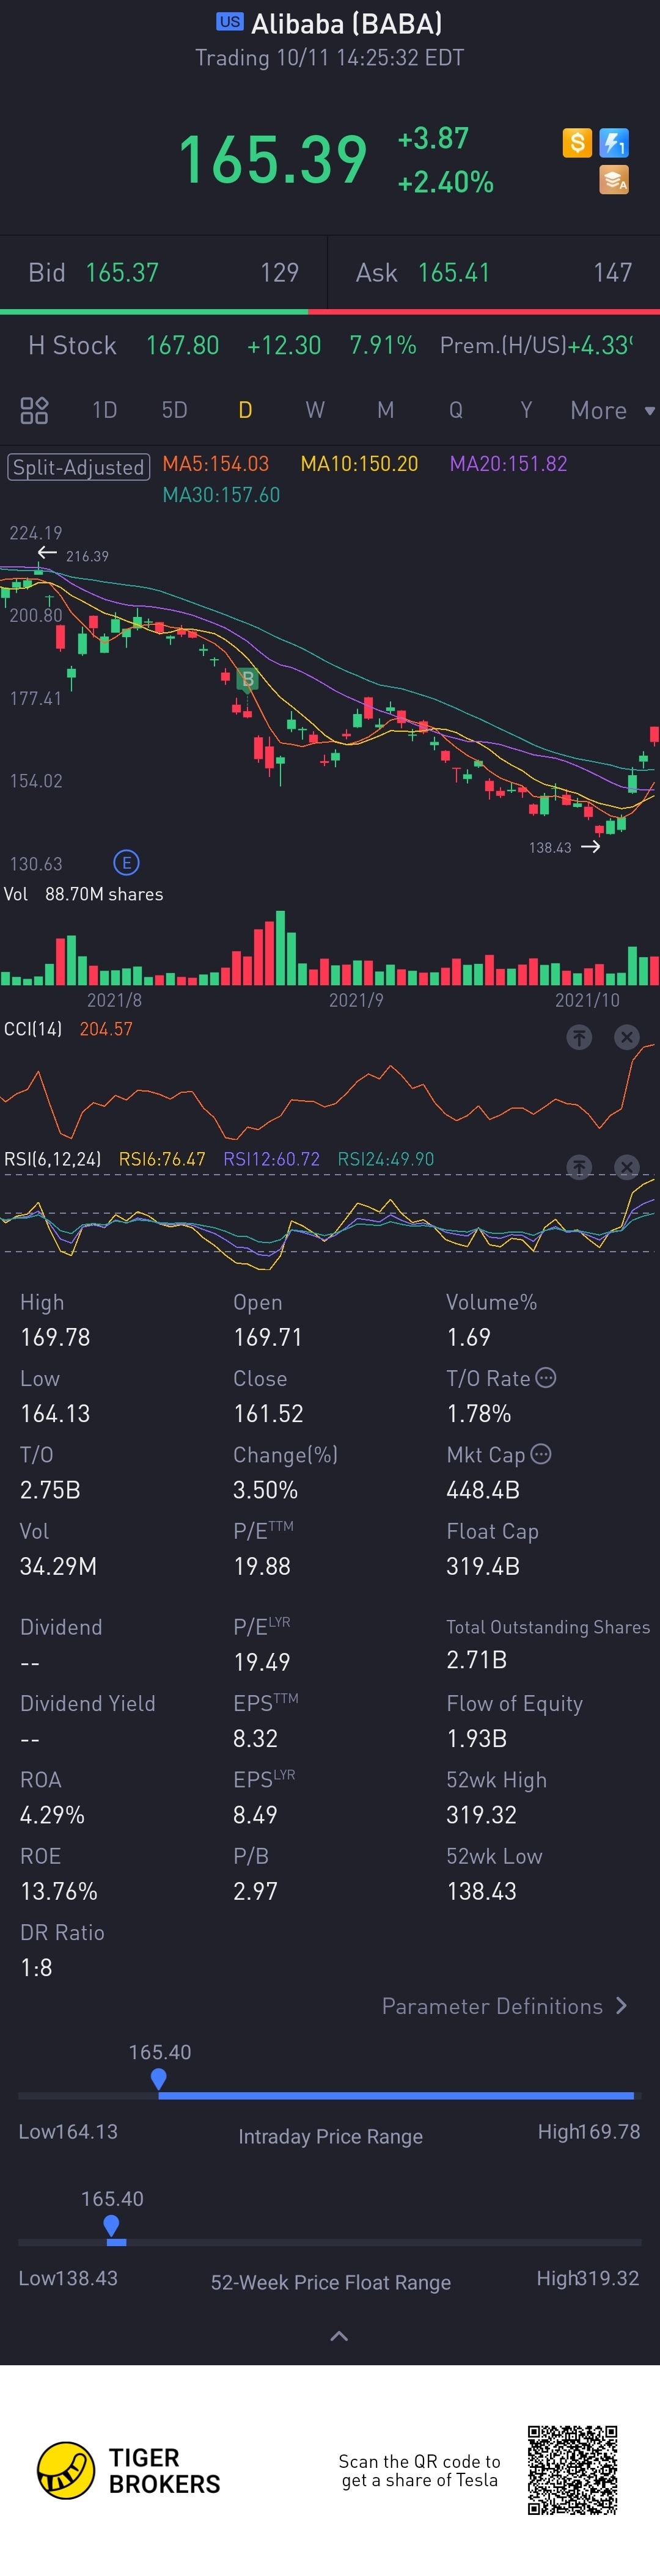The height and width of the screenshot is (2576, 660).
Task: Pin RSI indicator with up-arrow icon
Action: [x=579, y=1166]
